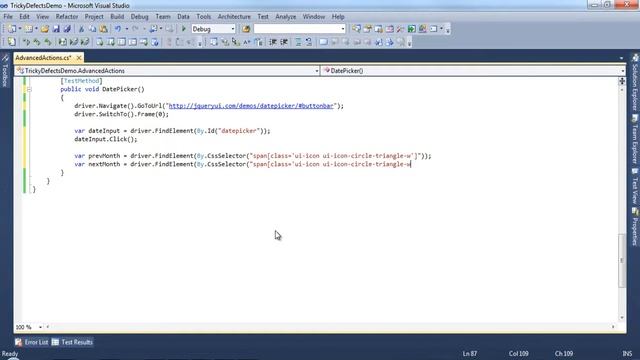Close the AdvancedActions.cs tab
The image size is (640, 360).
tap(79, 58)
